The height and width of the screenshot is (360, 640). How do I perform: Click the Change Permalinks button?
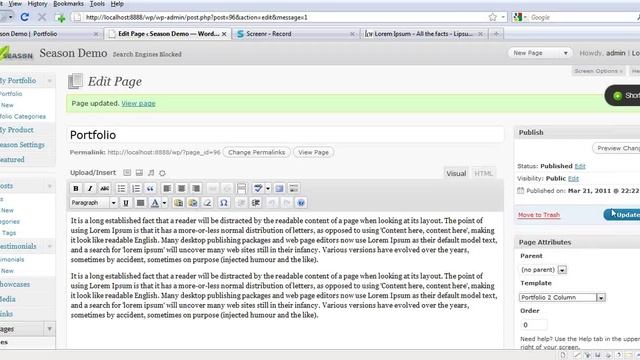[x=257, y=152]
